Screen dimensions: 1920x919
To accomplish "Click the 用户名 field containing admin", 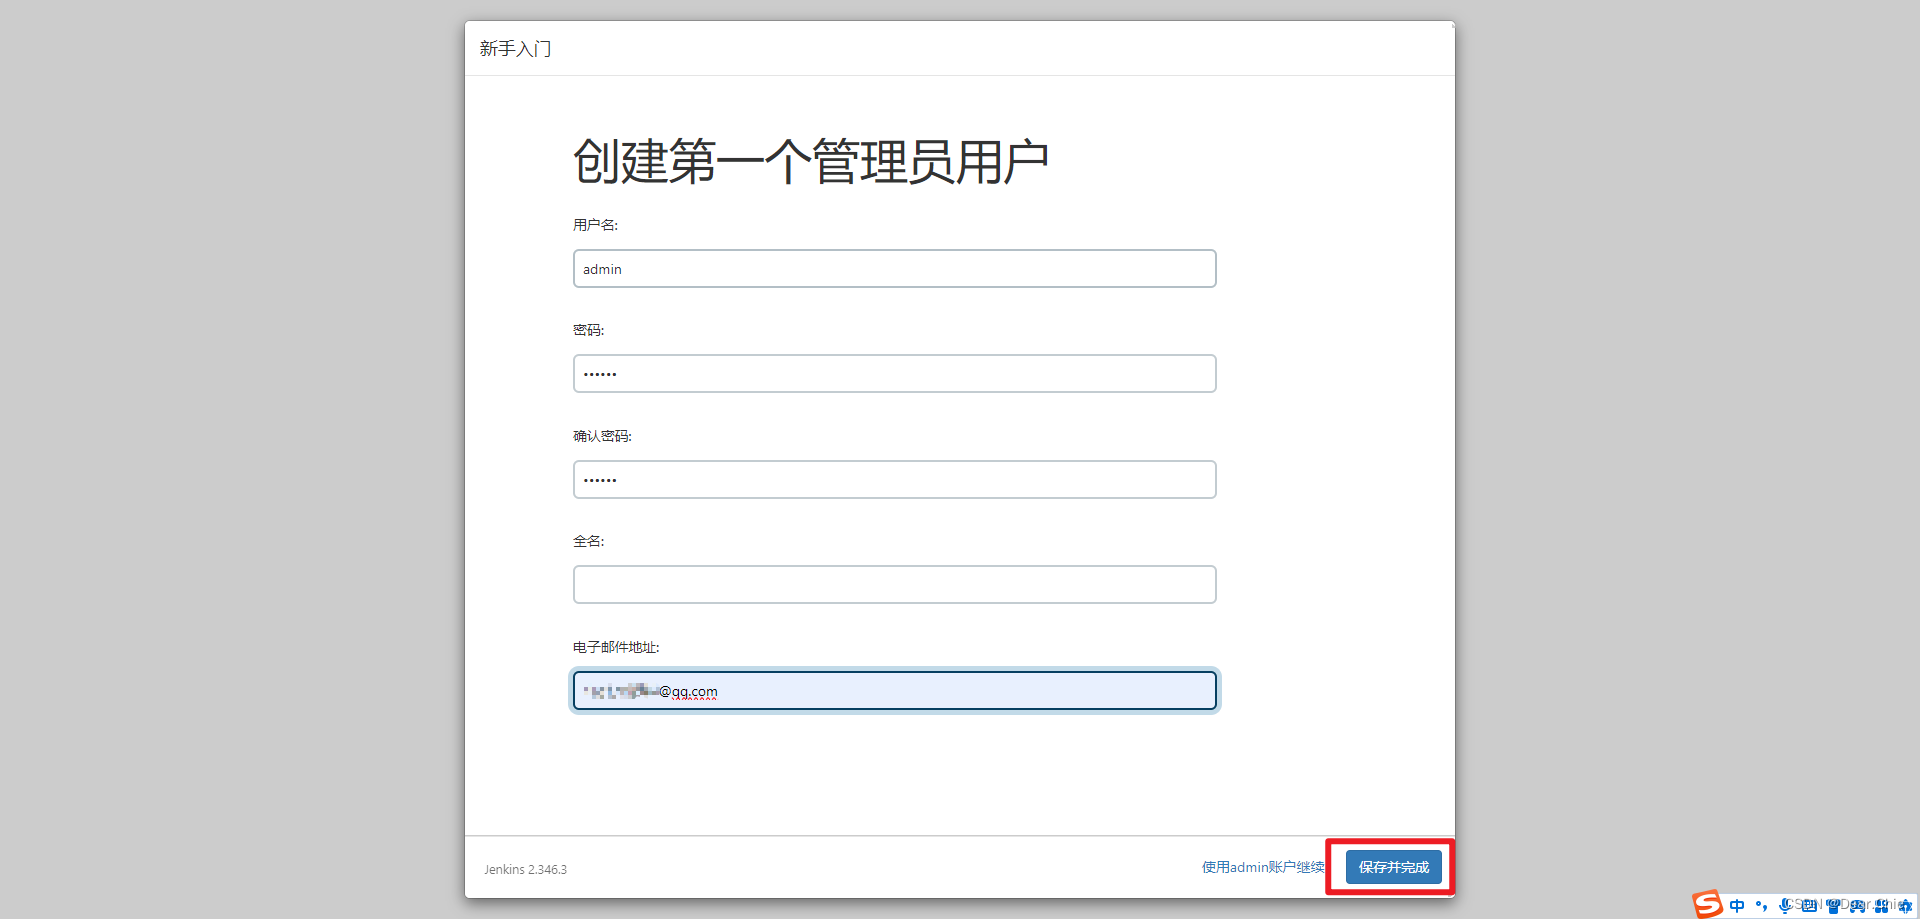I will pos(895,269).
